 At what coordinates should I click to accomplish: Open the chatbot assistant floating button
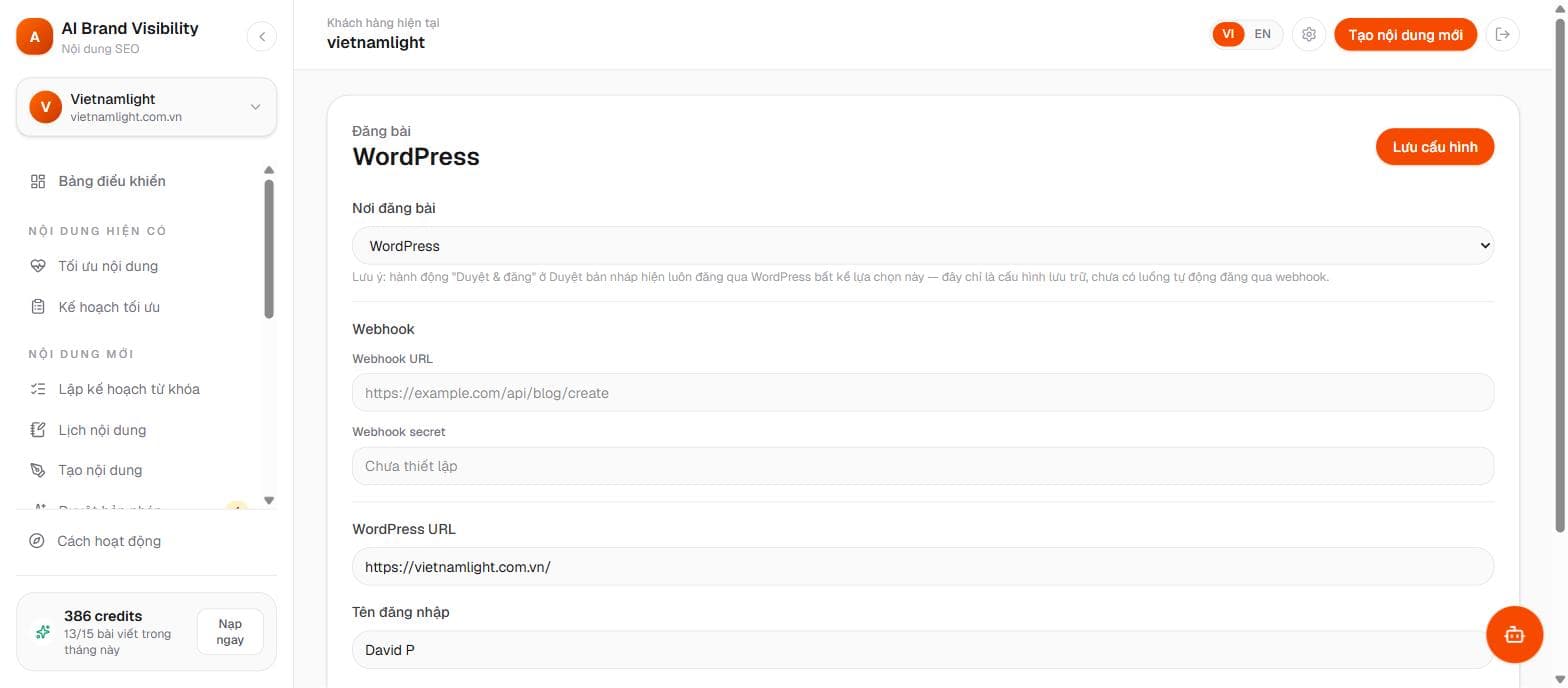1514,634
